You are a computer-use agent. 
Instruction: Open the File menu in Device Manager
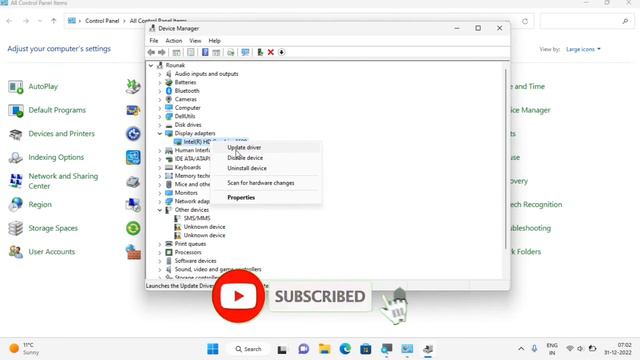point(153,41)
